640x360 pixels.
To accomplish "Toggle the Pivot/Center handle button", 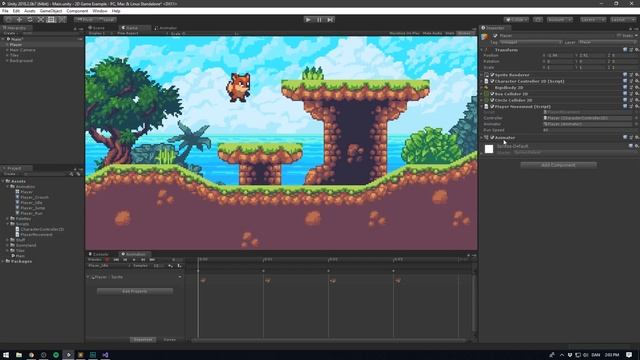I will pos(85,20).
